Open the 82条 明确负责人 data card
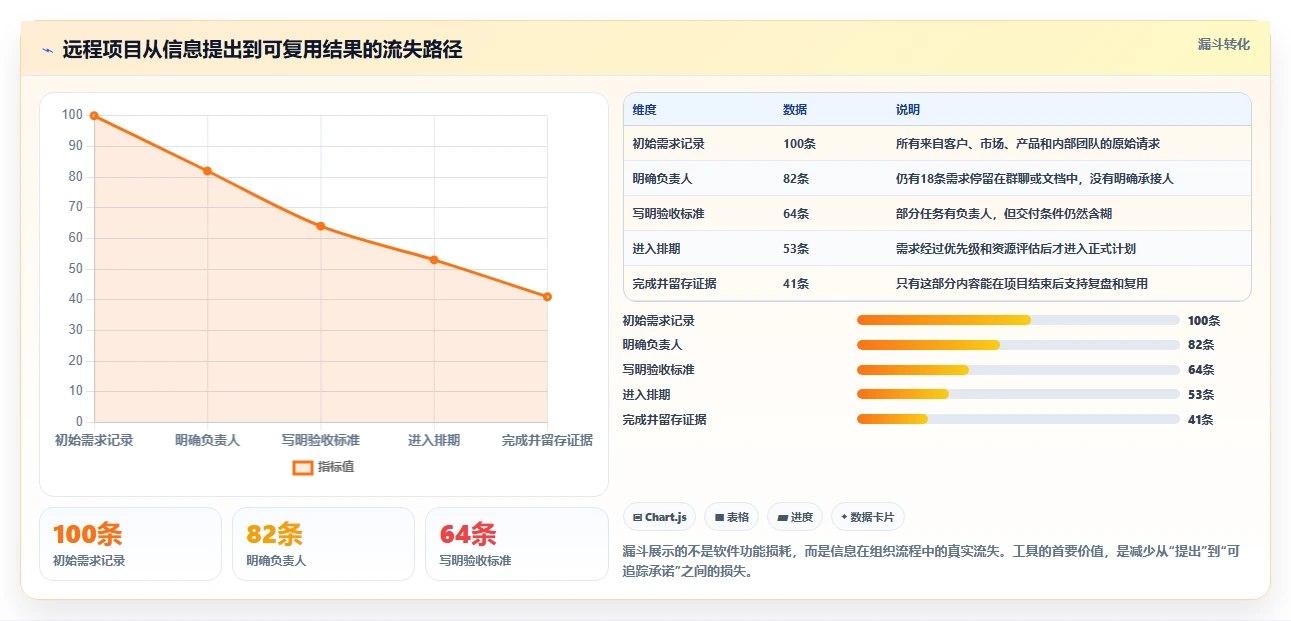Viewport: 1291px width, 621px height. 323,544
